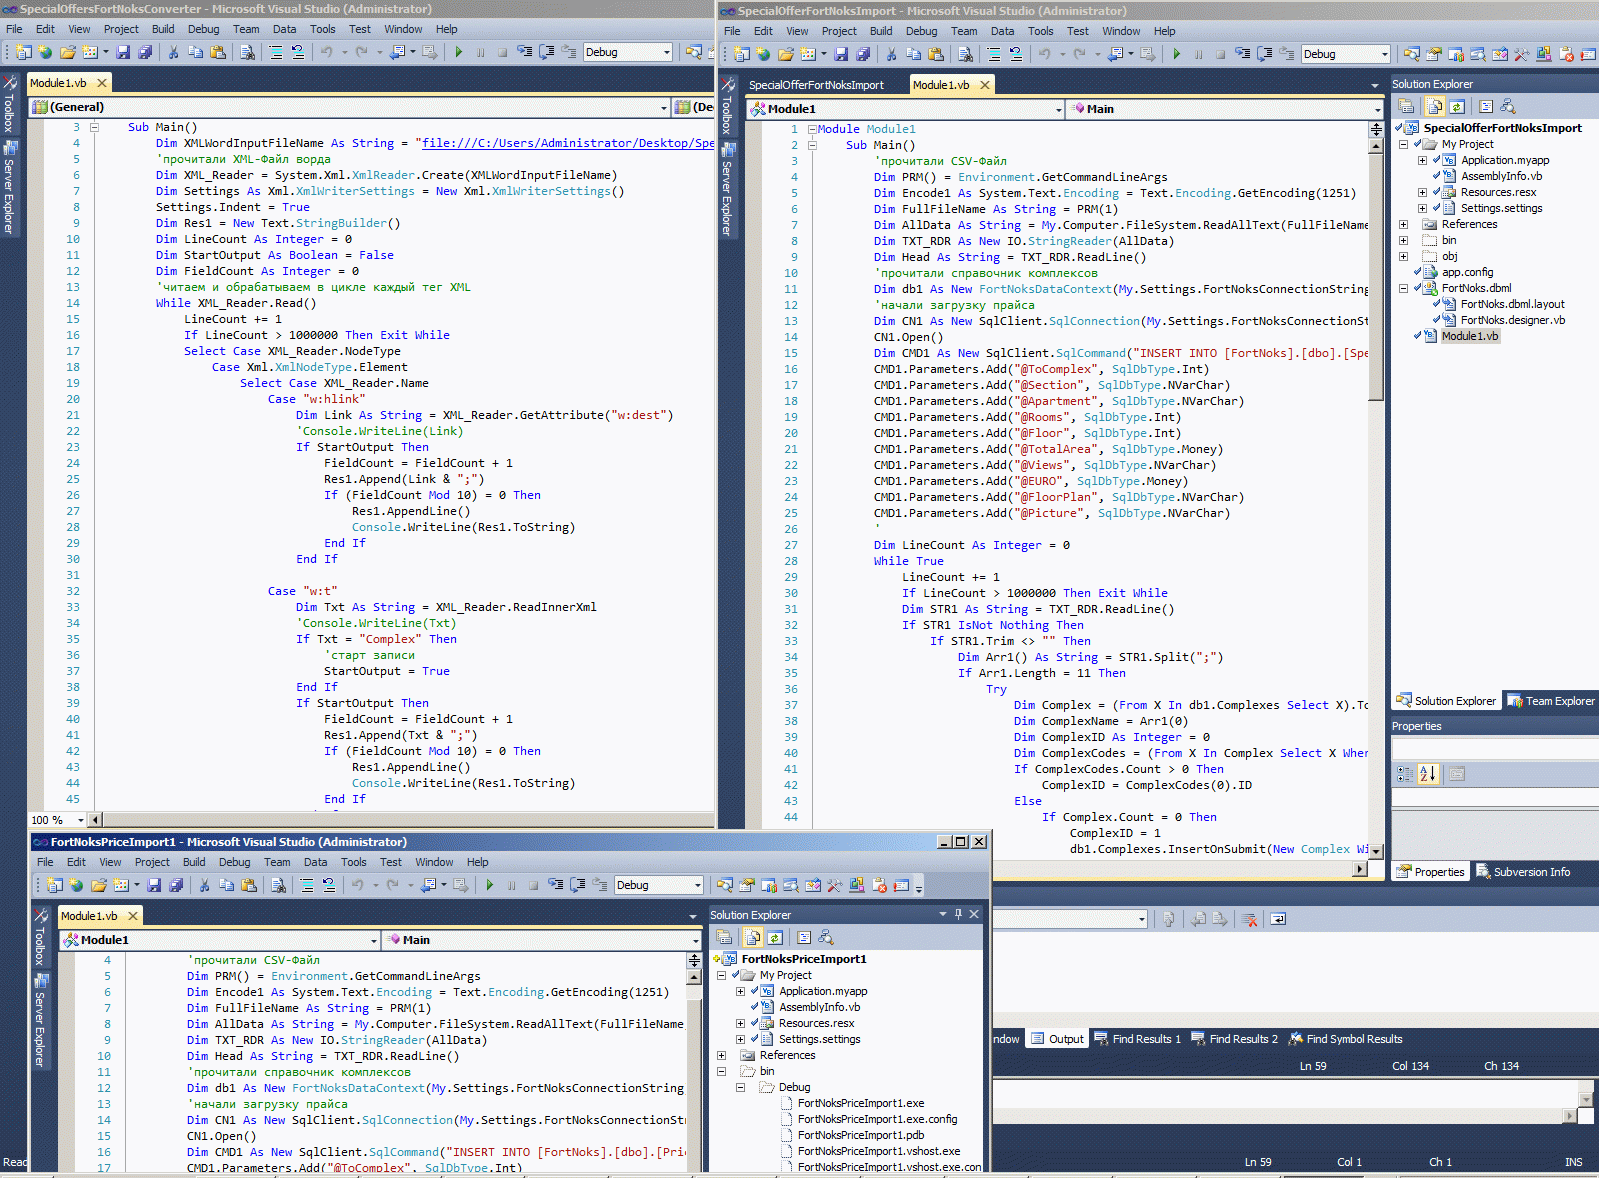Click right arrow of SpecialOfferFortNoksImport editor horizontal scrollbar
This screenshot has height=1178, width=1599.
point(1360,869)
